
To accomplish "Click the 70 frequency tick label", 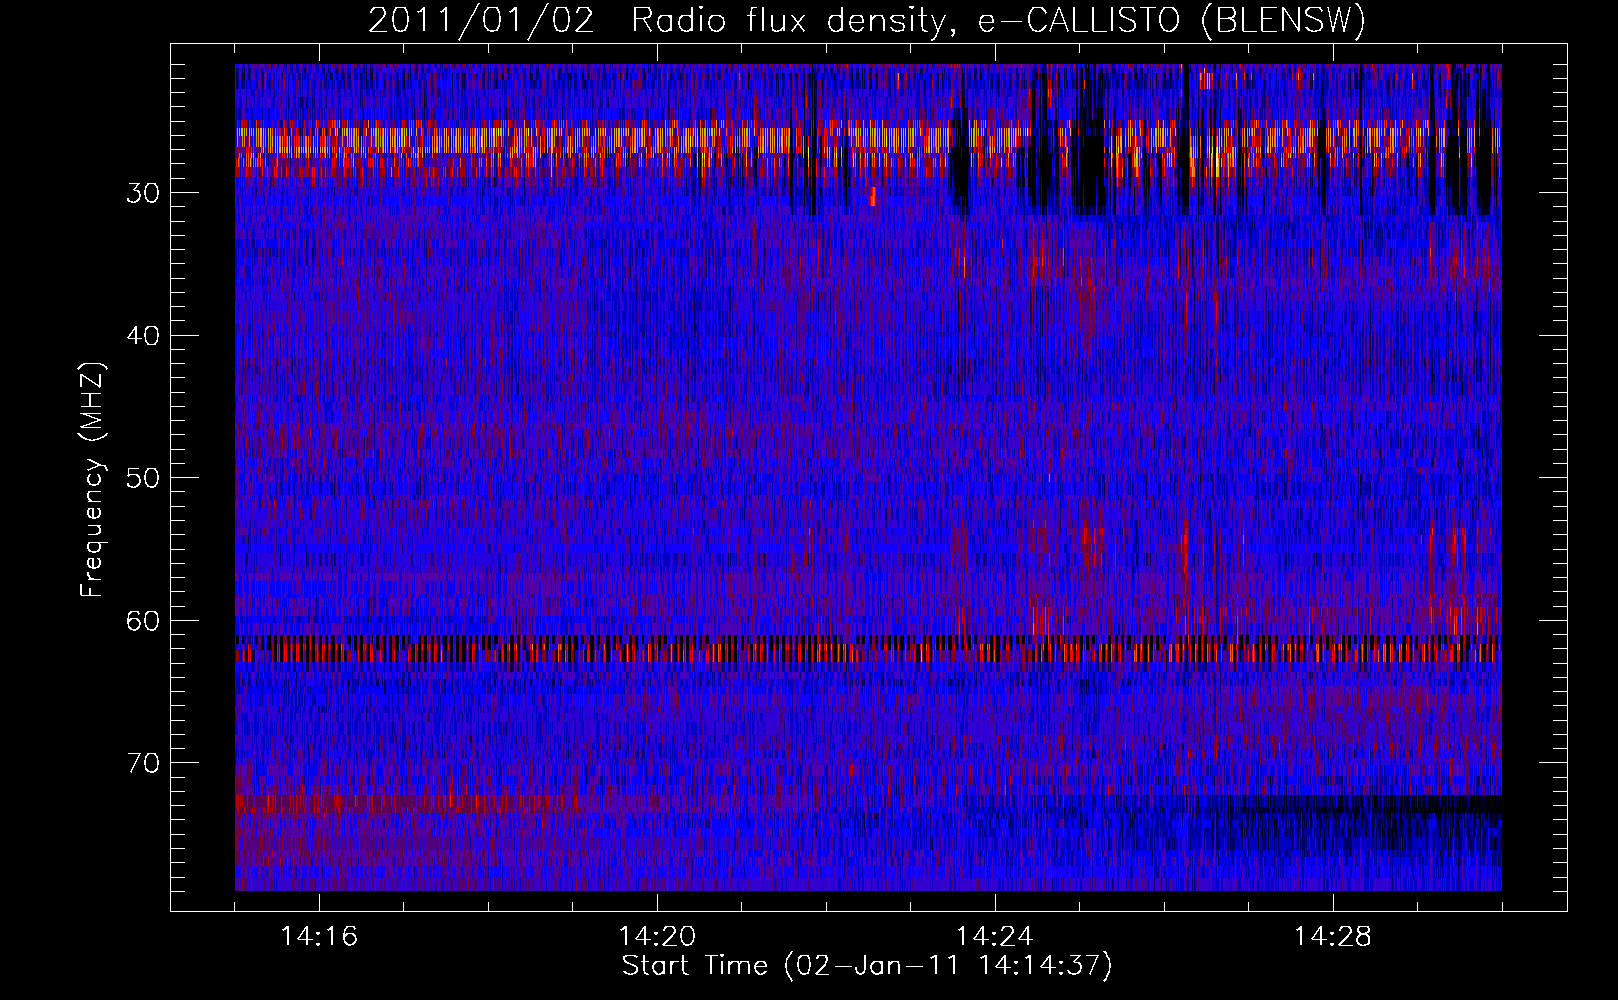I will point(142,762).
